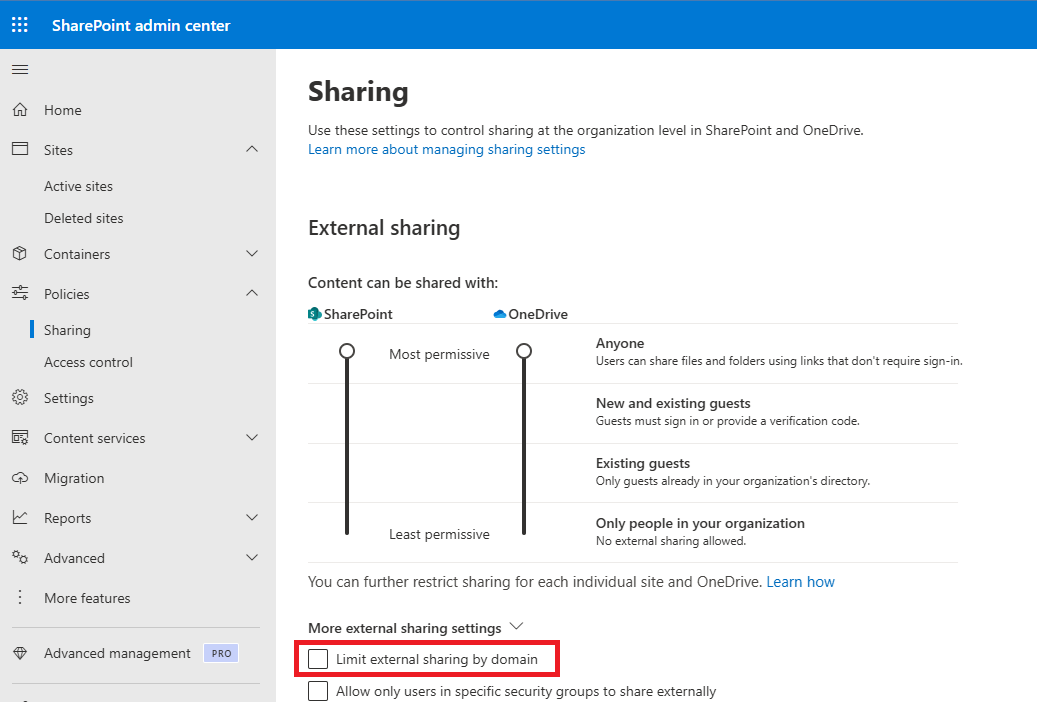Check Allow only users in specific security groups
The image size is (1037, 702).
[x=318, y=691]
